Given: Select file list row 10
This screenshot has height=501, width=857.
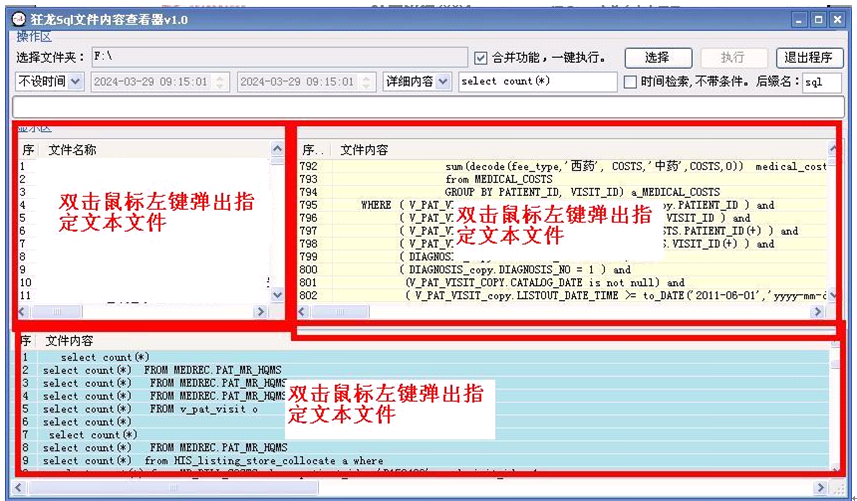Looking at the screenshot, I should pos(144,282).
